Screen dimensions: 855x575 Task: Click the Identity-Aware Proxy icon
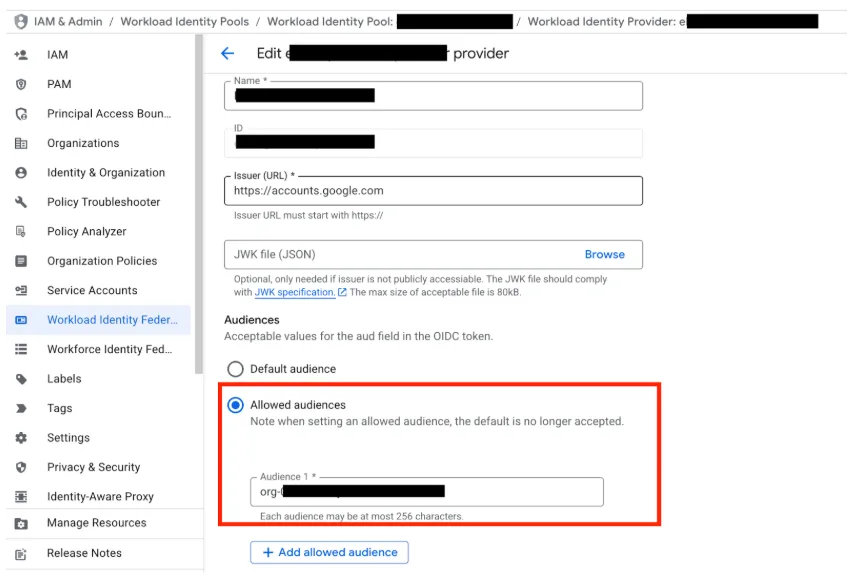[21, 497]
